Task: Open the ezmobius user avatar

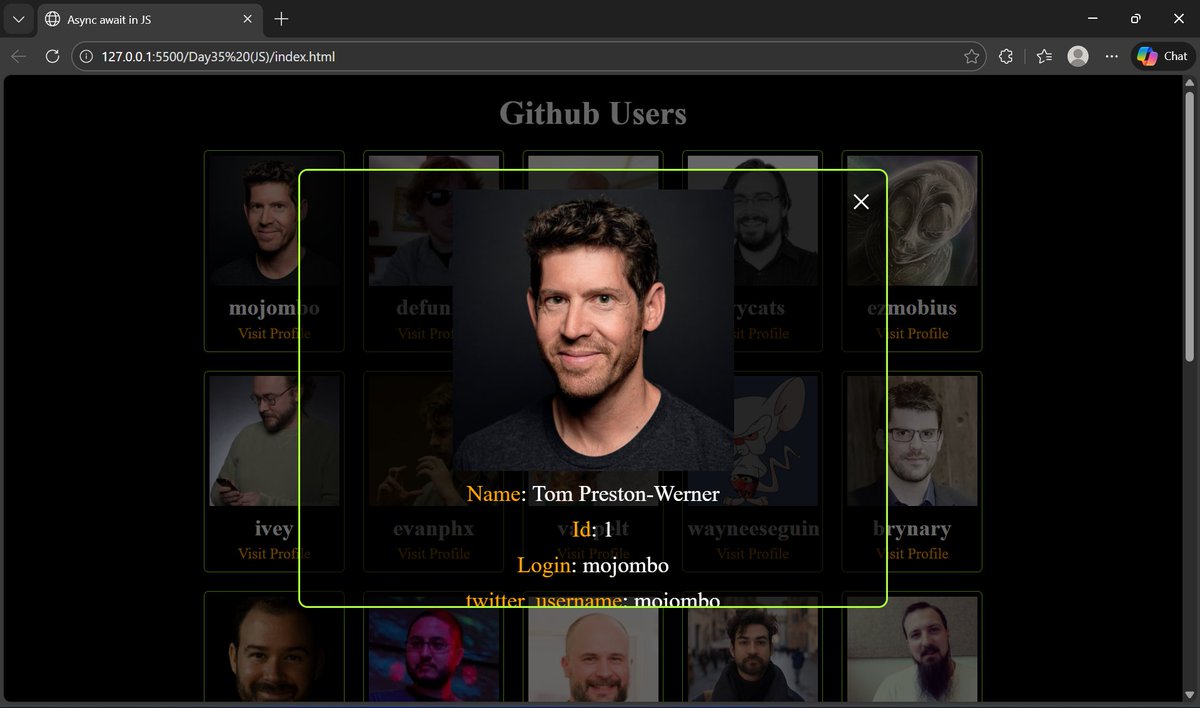Action: pyautogui.click(x=912, y=221)
